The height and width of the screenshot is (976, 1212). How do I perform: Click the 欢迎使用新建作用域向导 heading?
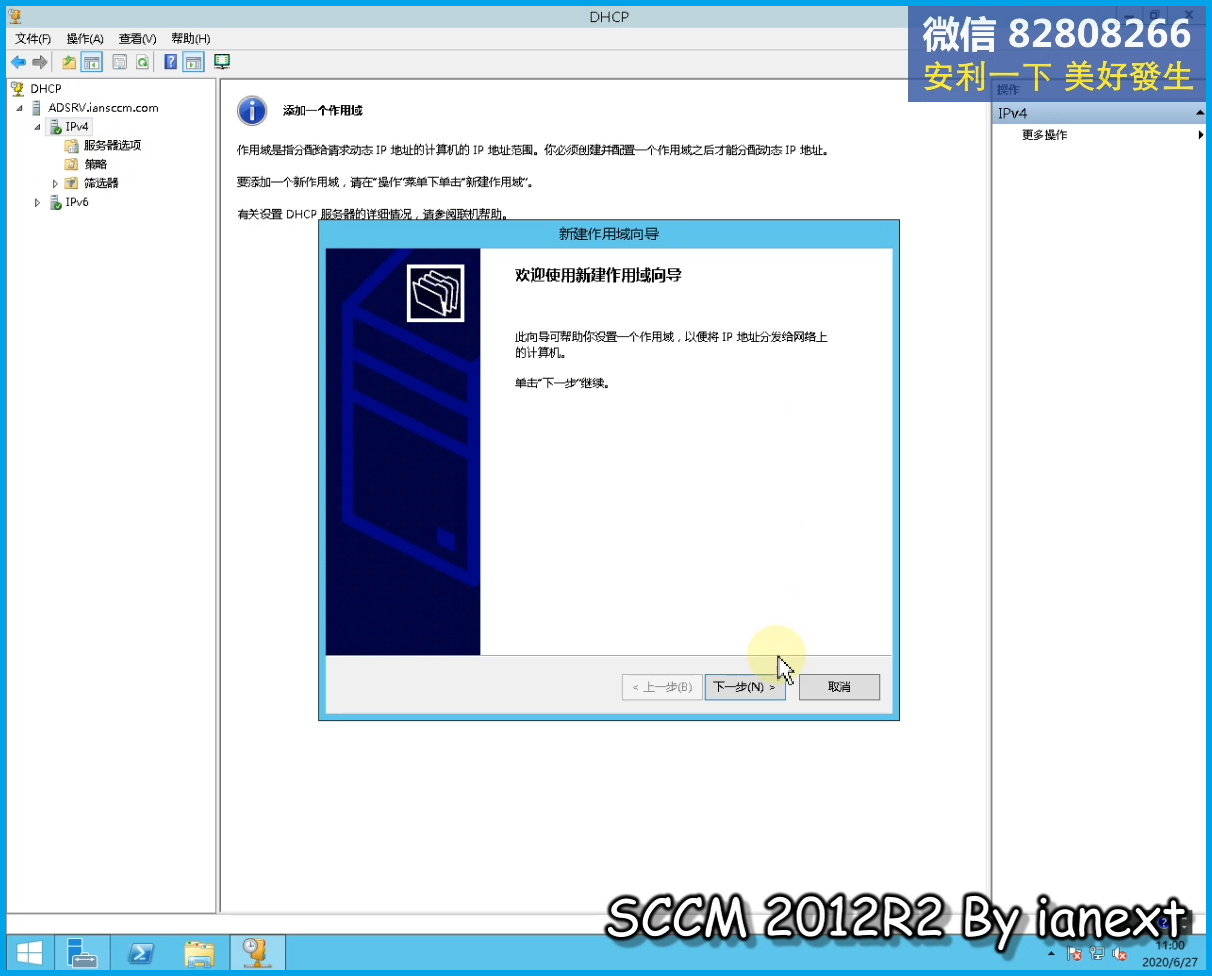(598, 275)
